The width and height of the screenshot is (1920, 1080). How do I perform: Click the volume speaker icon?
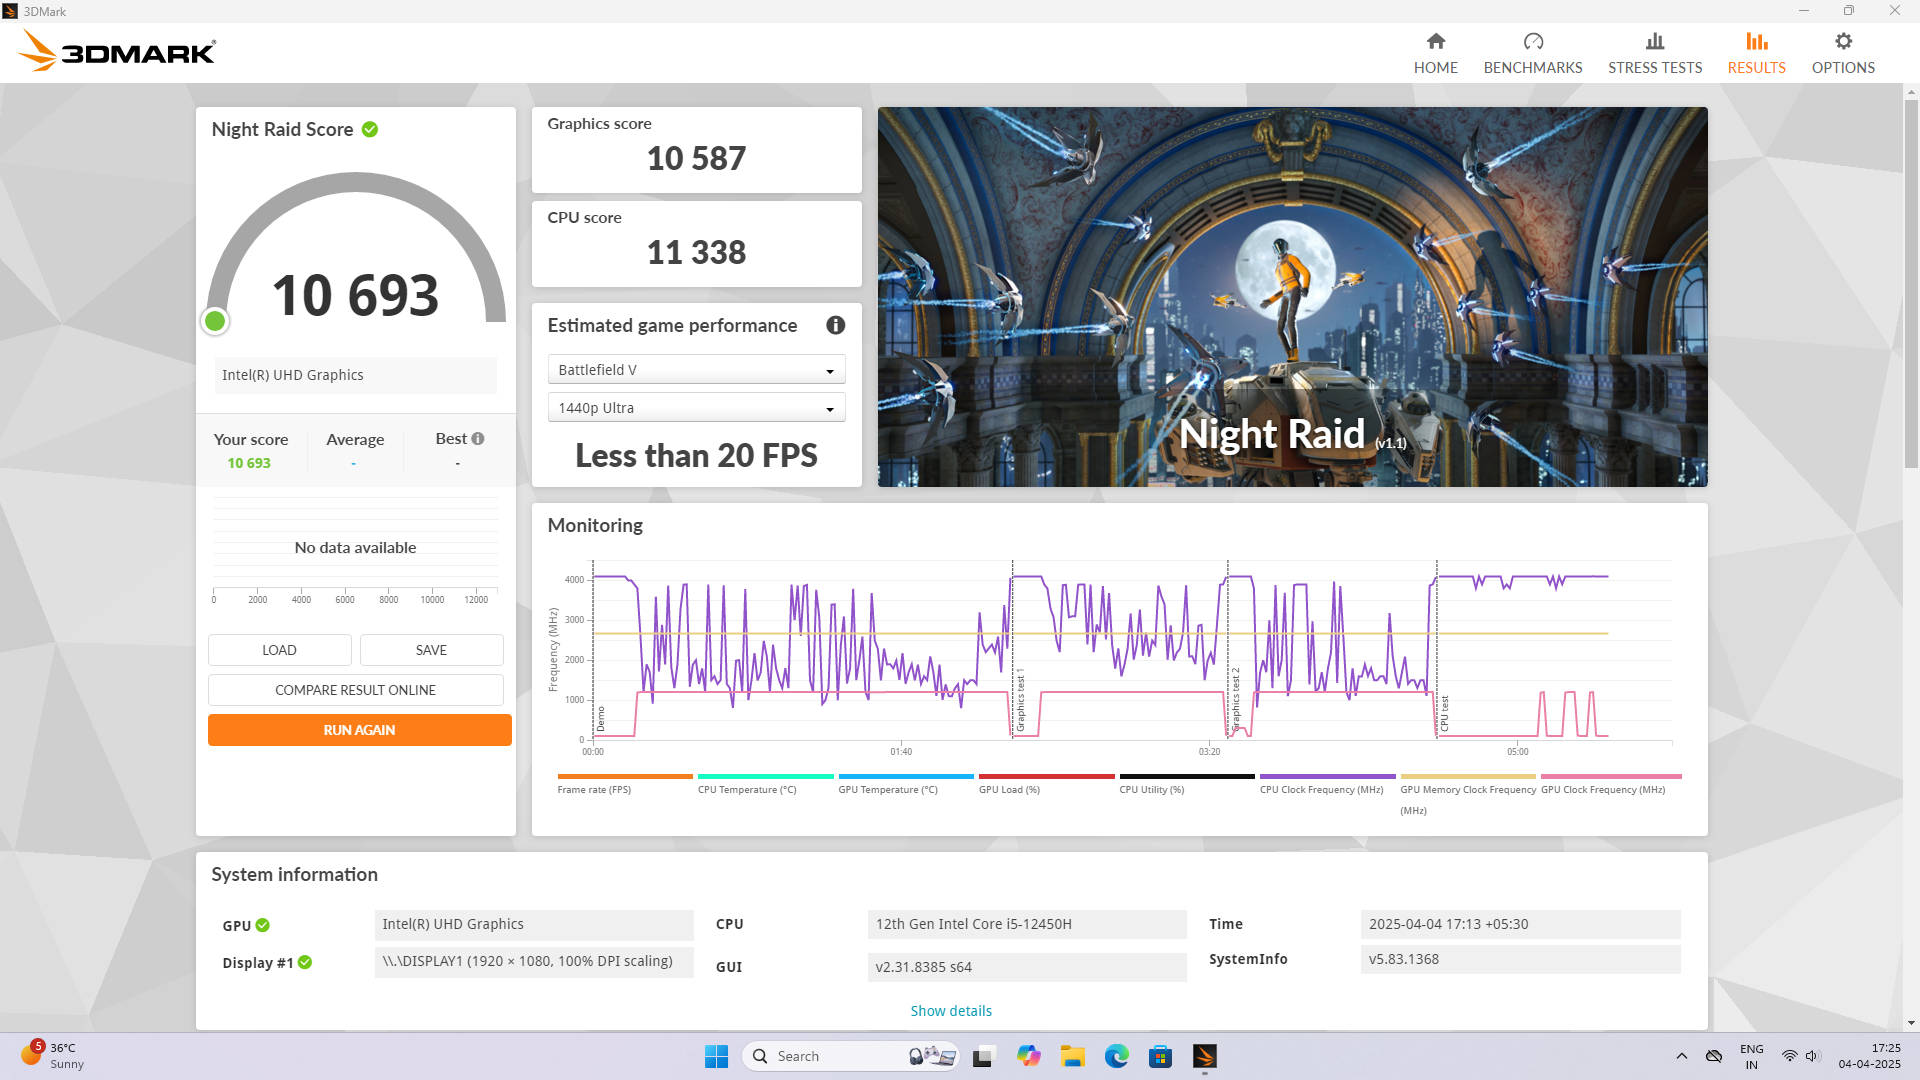[1811, 1056]
